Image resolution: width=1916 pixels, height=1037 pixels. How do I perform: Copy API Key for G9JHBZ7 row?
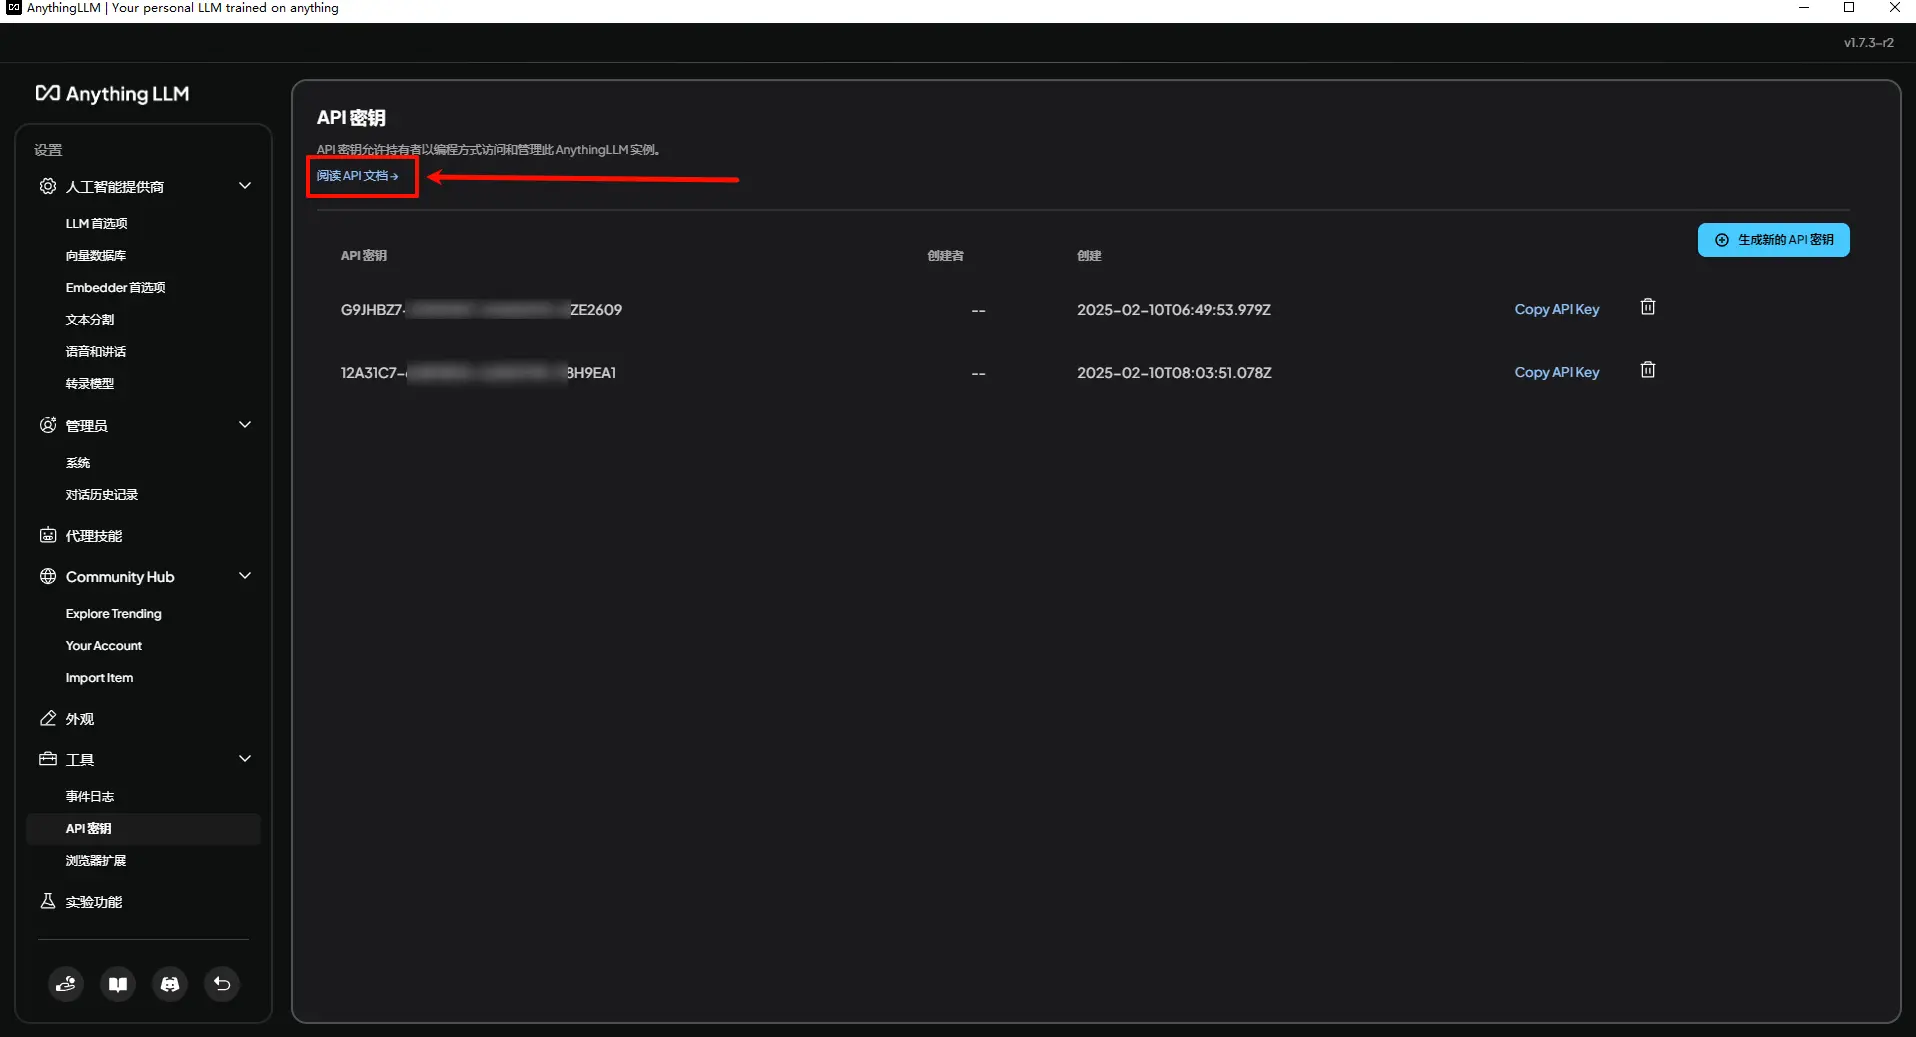click(x=1556, y=309)
